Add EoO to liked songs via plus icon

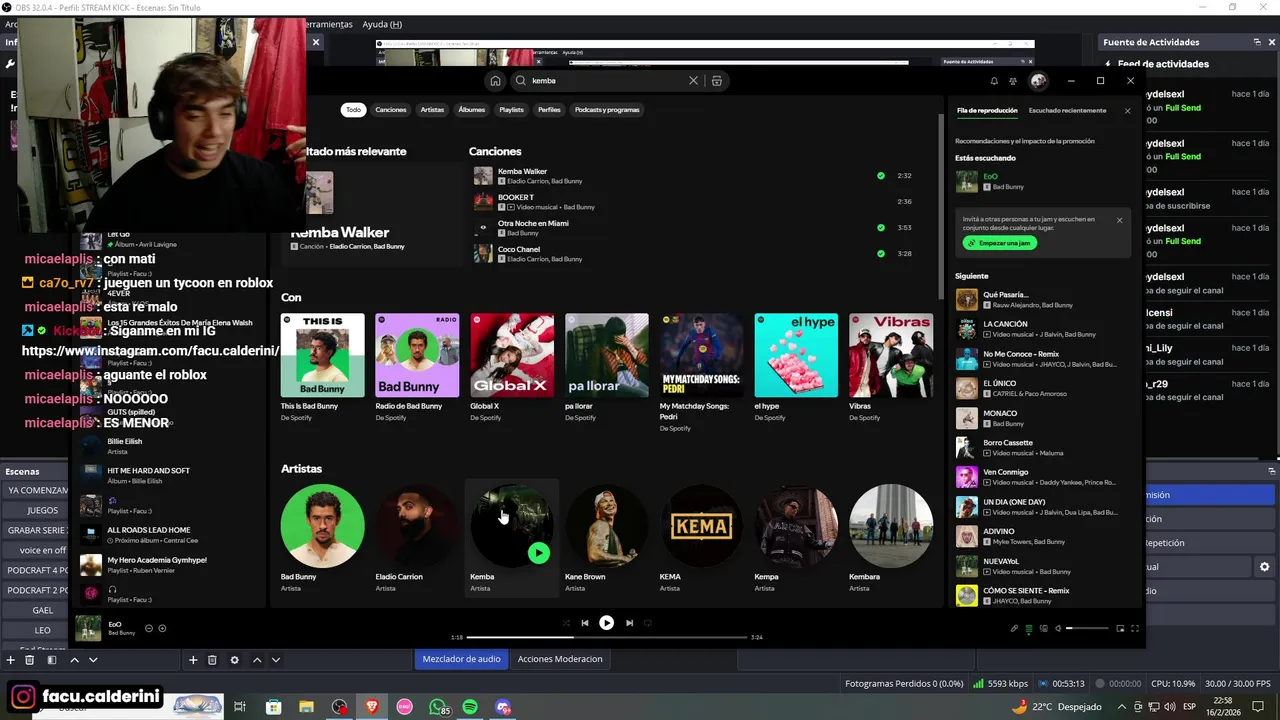162,629
